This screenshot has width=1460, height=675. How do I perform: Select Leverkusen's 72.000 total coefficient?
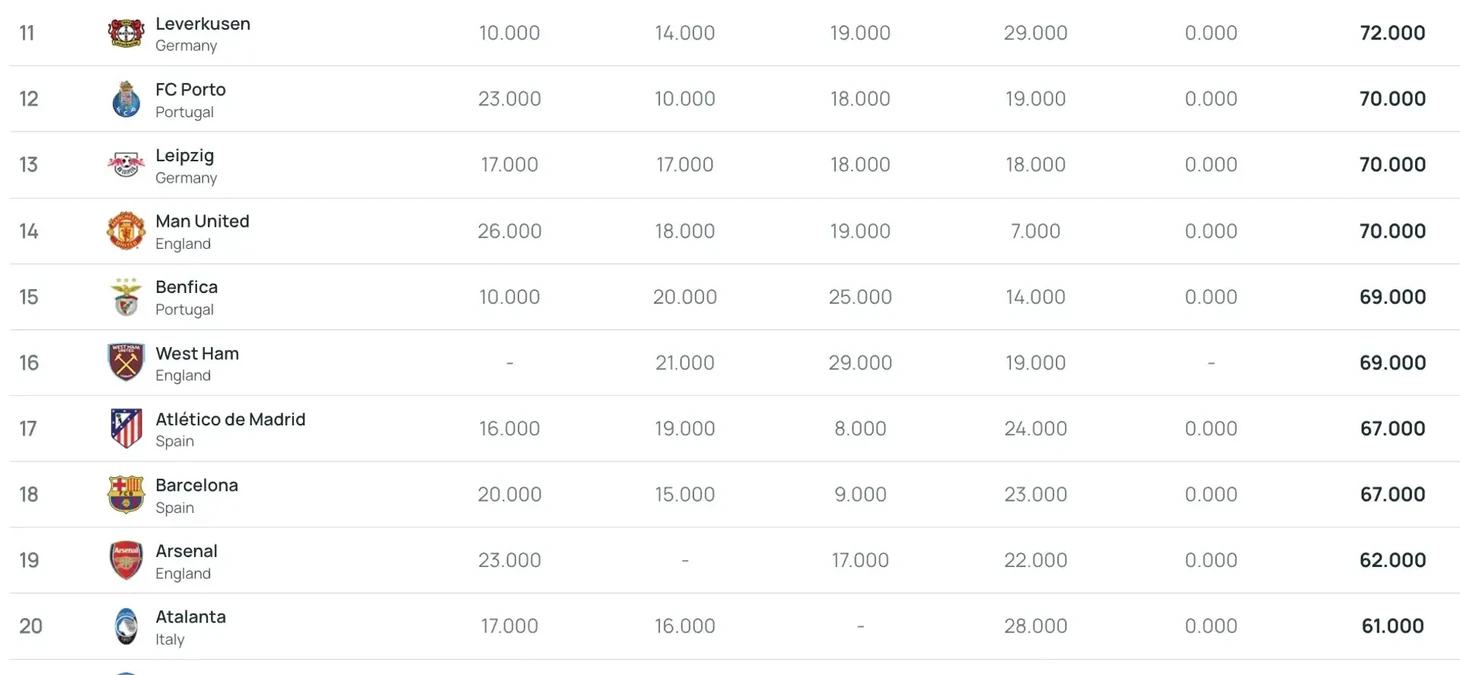pos(1392,33)
